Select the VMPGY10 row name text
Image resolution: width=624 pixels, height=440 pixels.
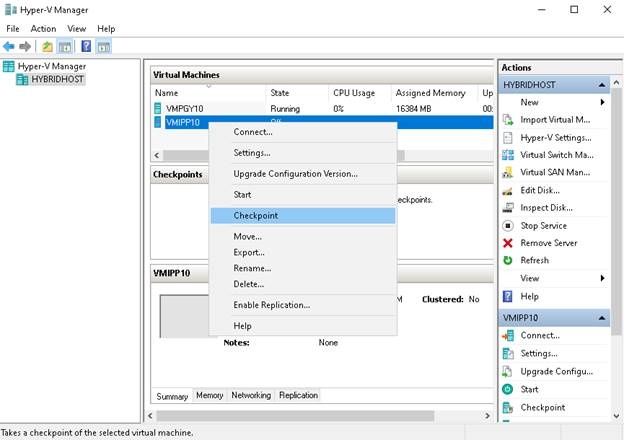[x=185, y=109]
